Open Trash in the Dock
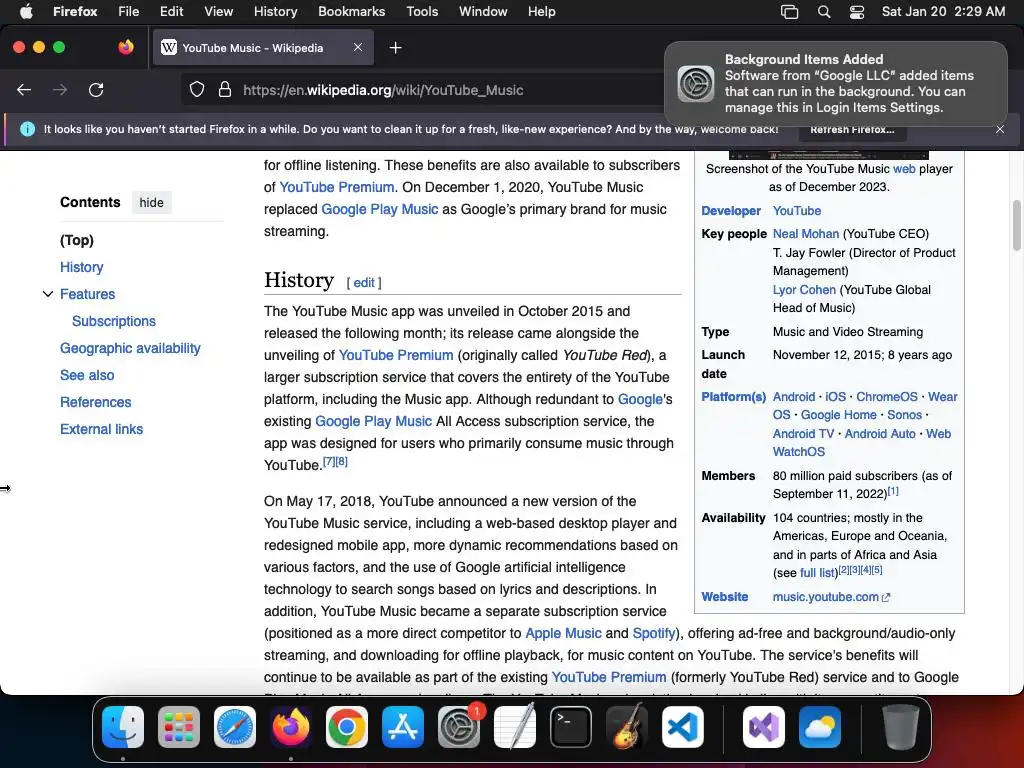This screenshot has height=768, width=1024. pos(901,727)
